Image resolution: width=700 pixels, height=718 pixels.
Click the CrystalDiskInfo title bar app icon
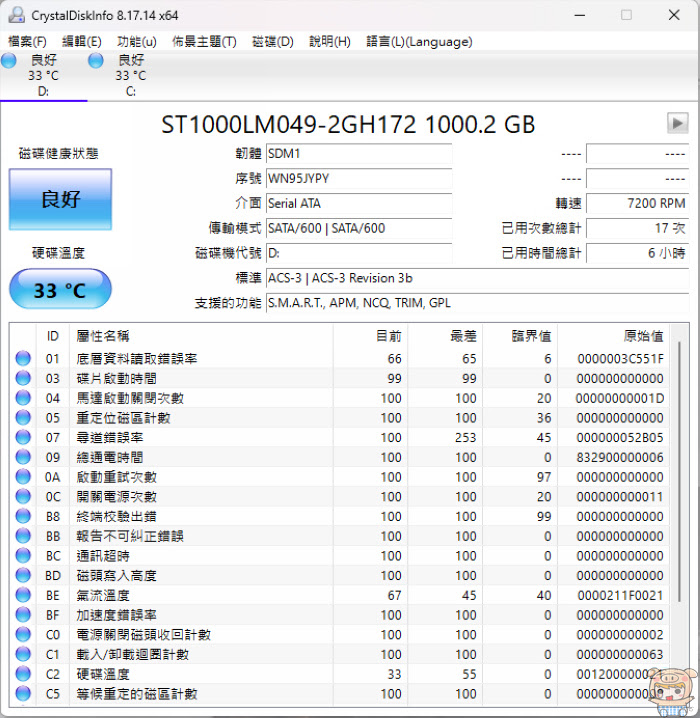(16, 15)
